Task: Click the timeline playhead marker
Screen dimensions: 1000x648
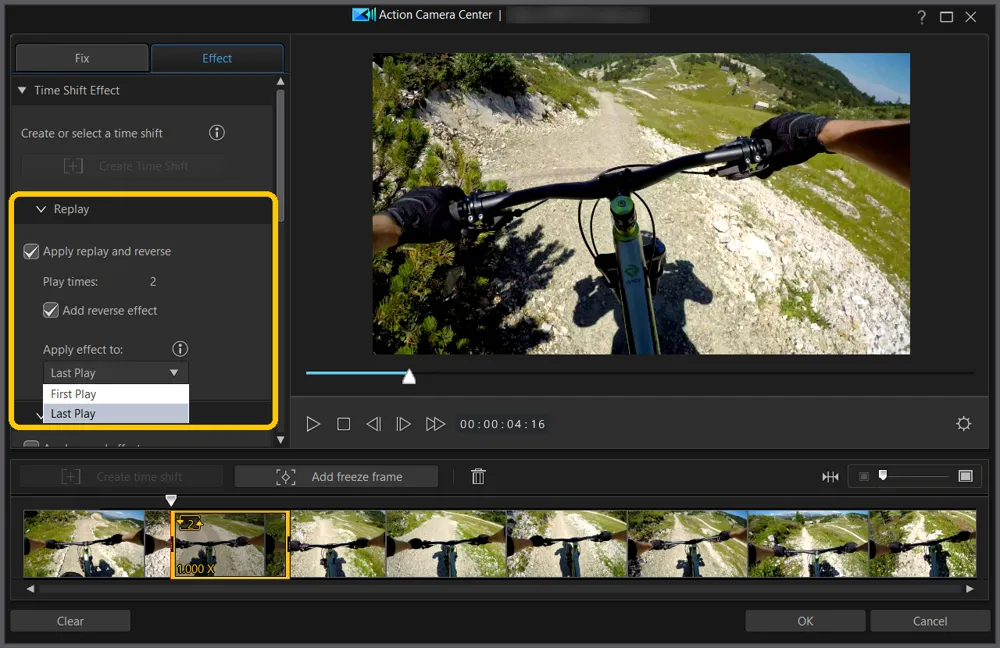Action: (x=171, y=500)
